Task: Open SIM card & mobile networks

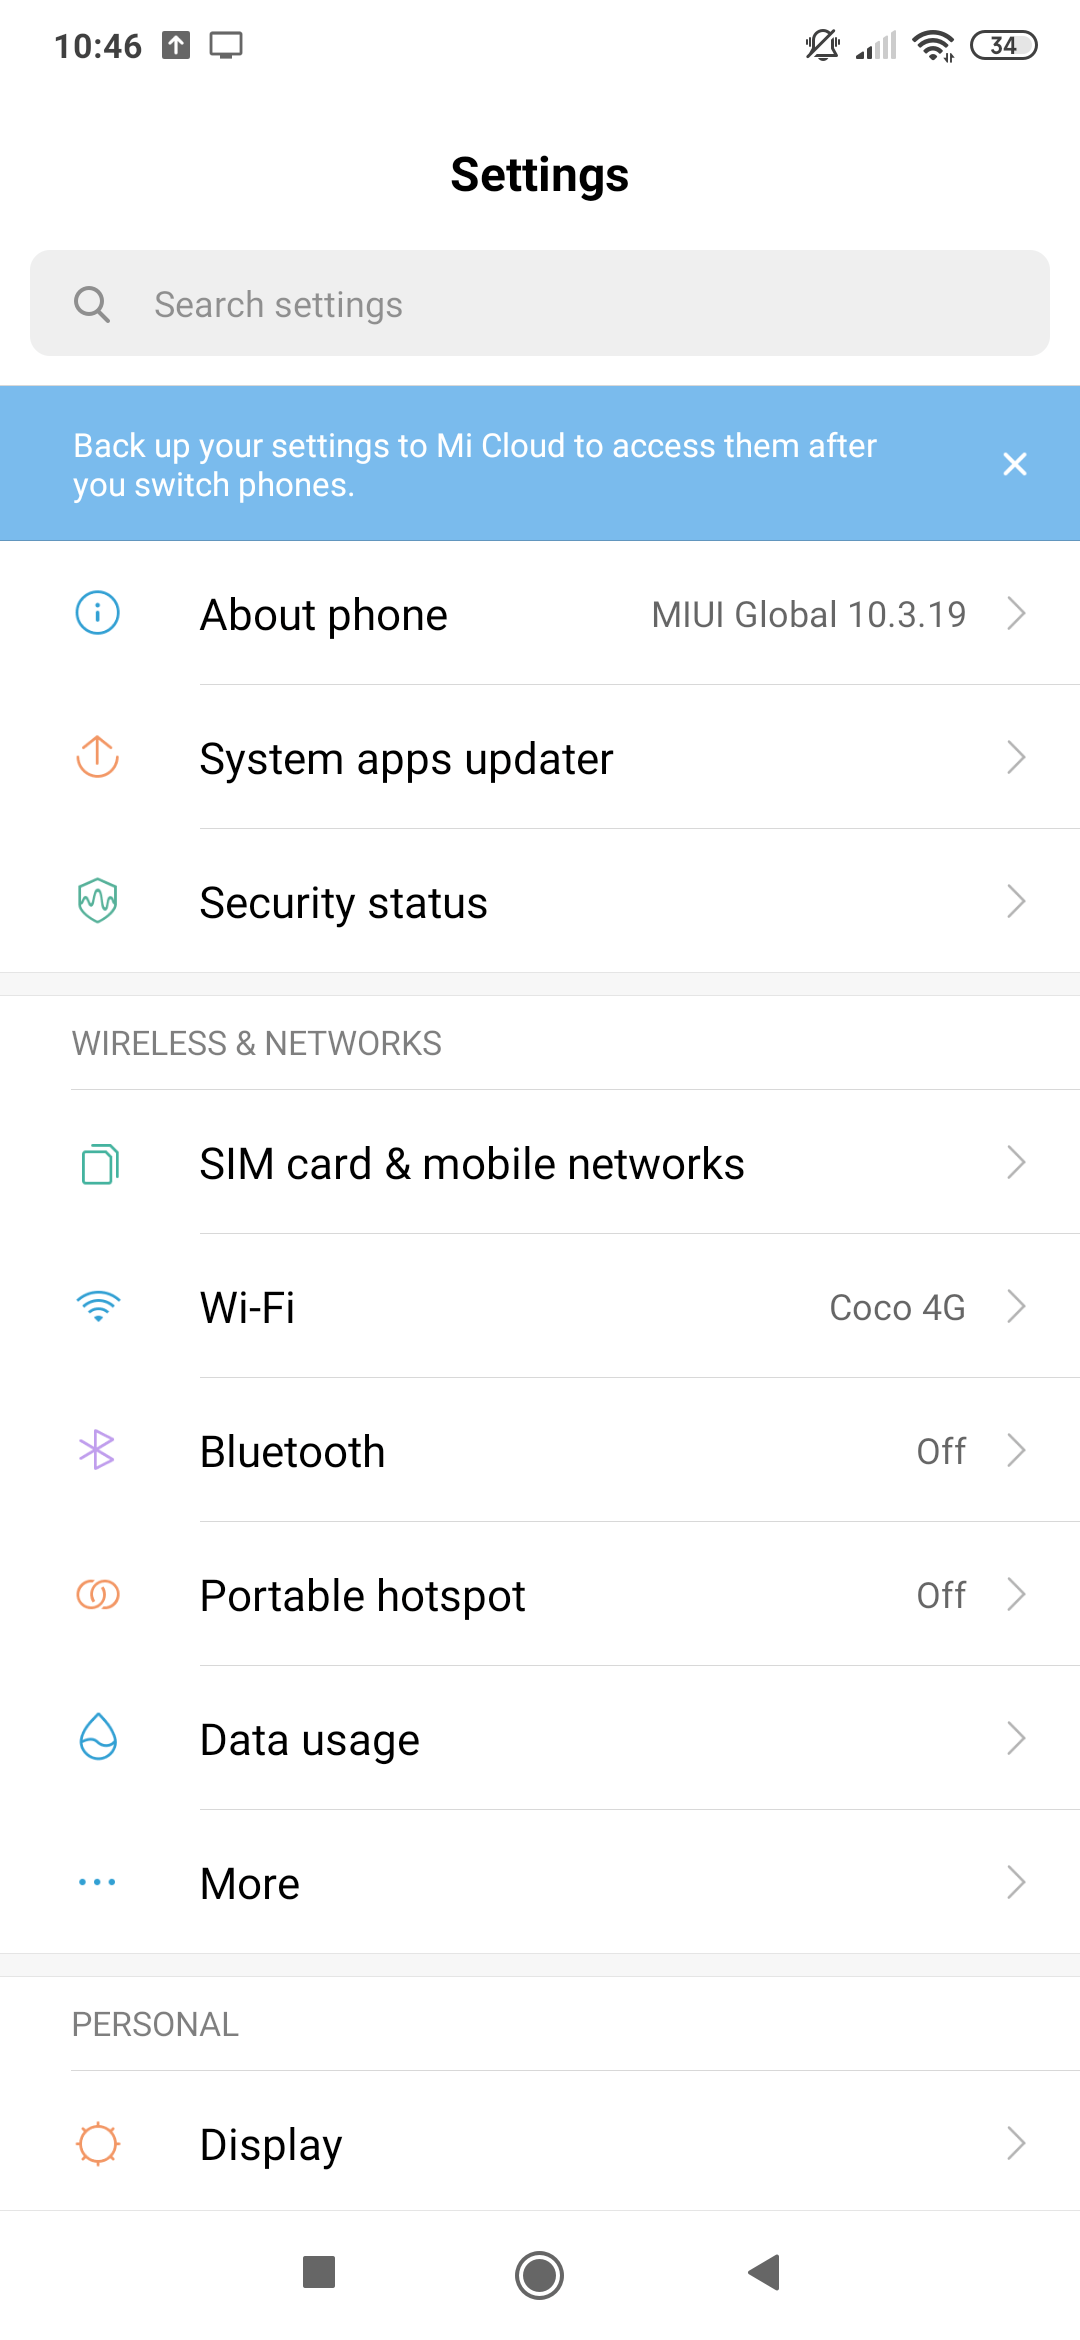Action: point(472,1164)
